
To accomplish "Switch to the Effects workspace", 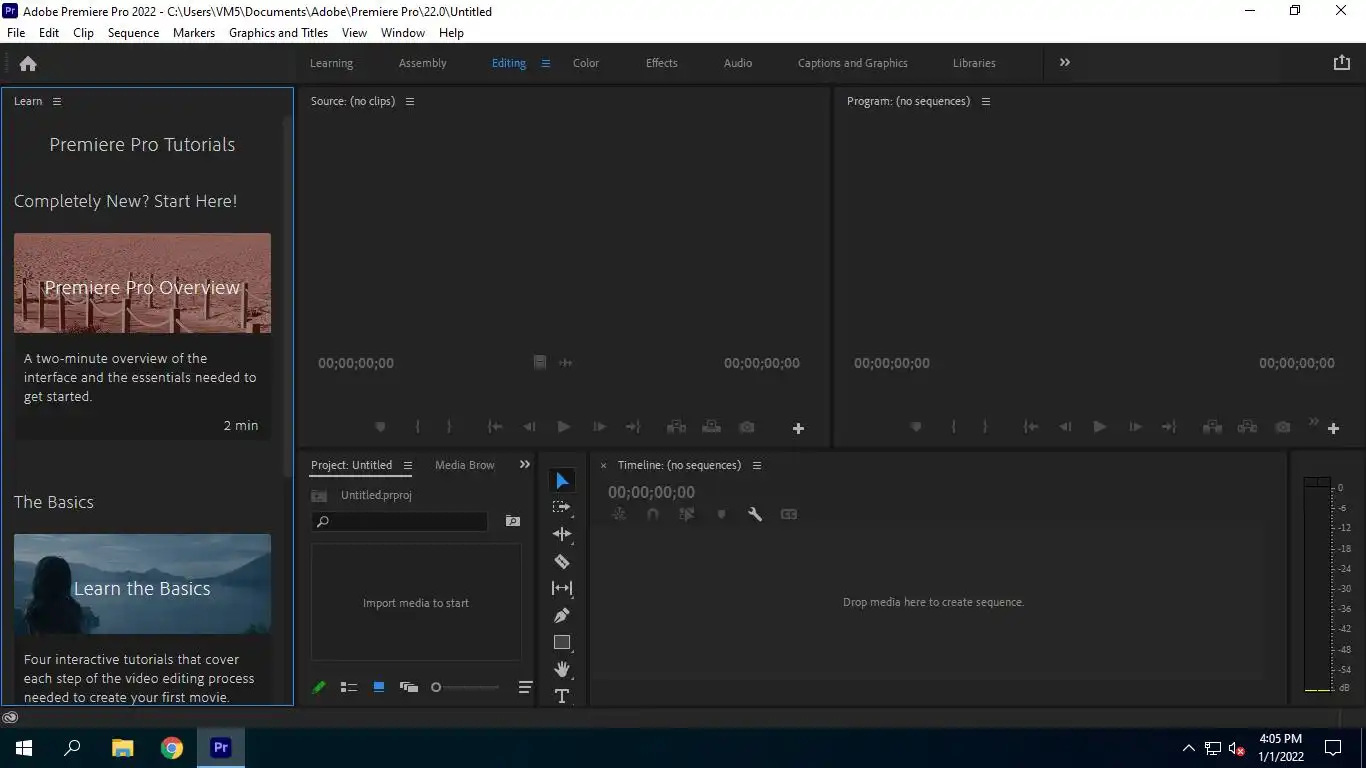I will tap(662, 63).
